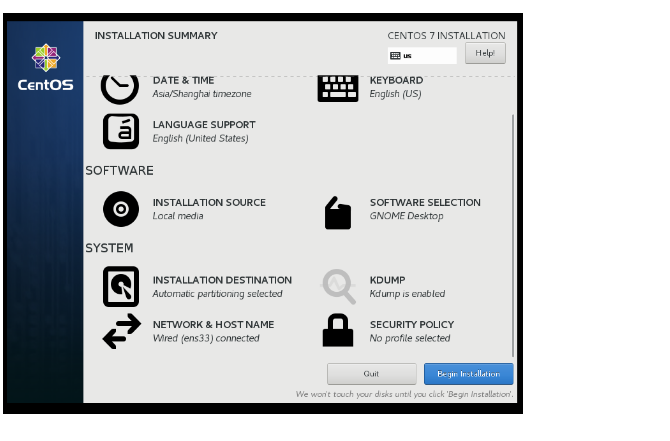Select the KDUMP label
Image resolution: width=670 pixels, height=441 pixels.
tap(388, 280)
